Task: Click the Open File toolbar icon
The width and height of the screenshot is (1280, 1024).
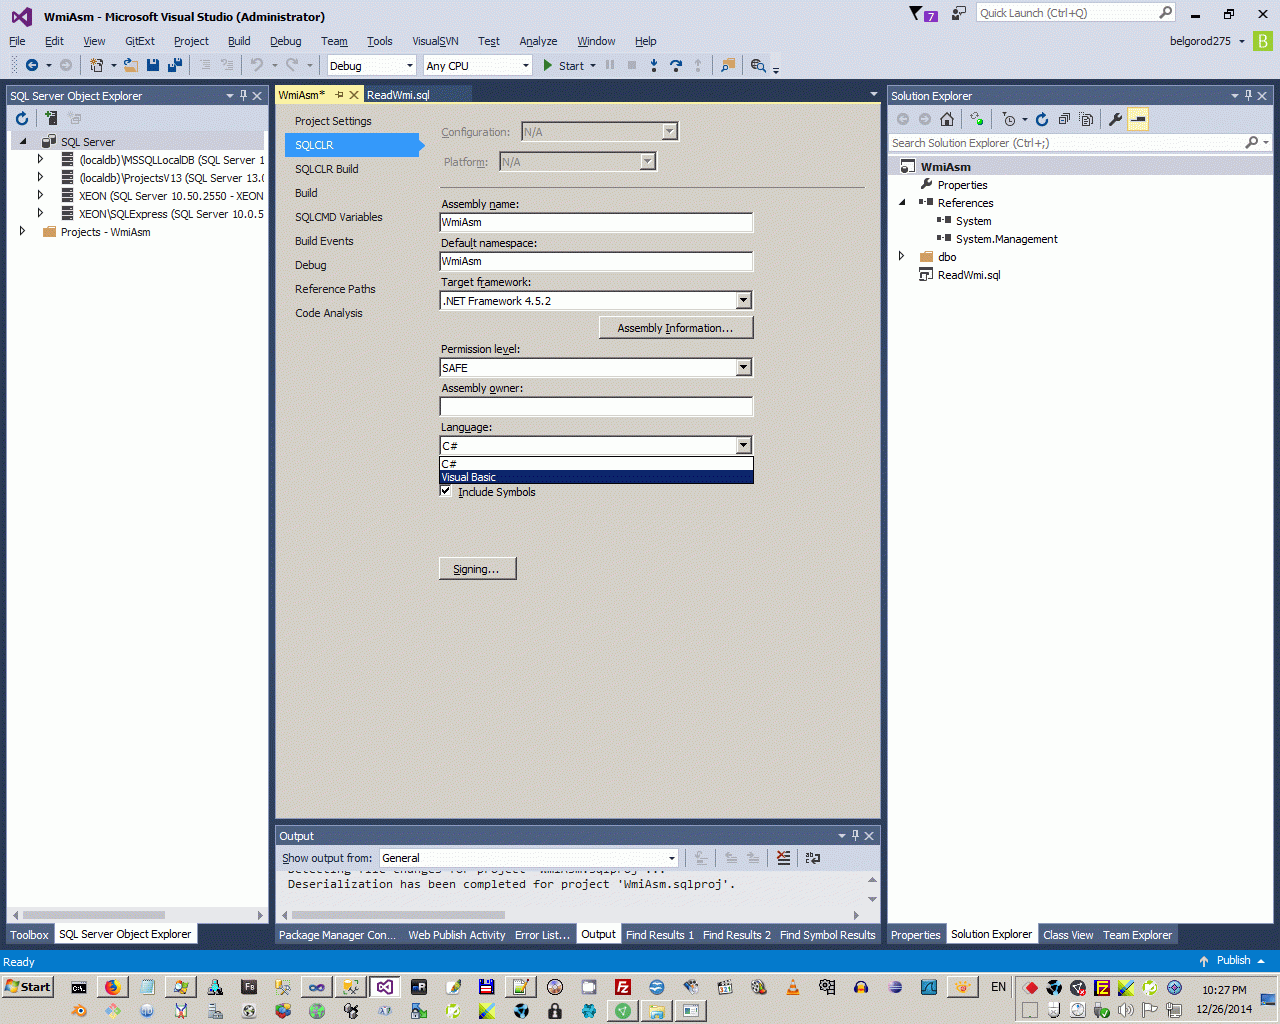Action: click(x=131, y=65)
